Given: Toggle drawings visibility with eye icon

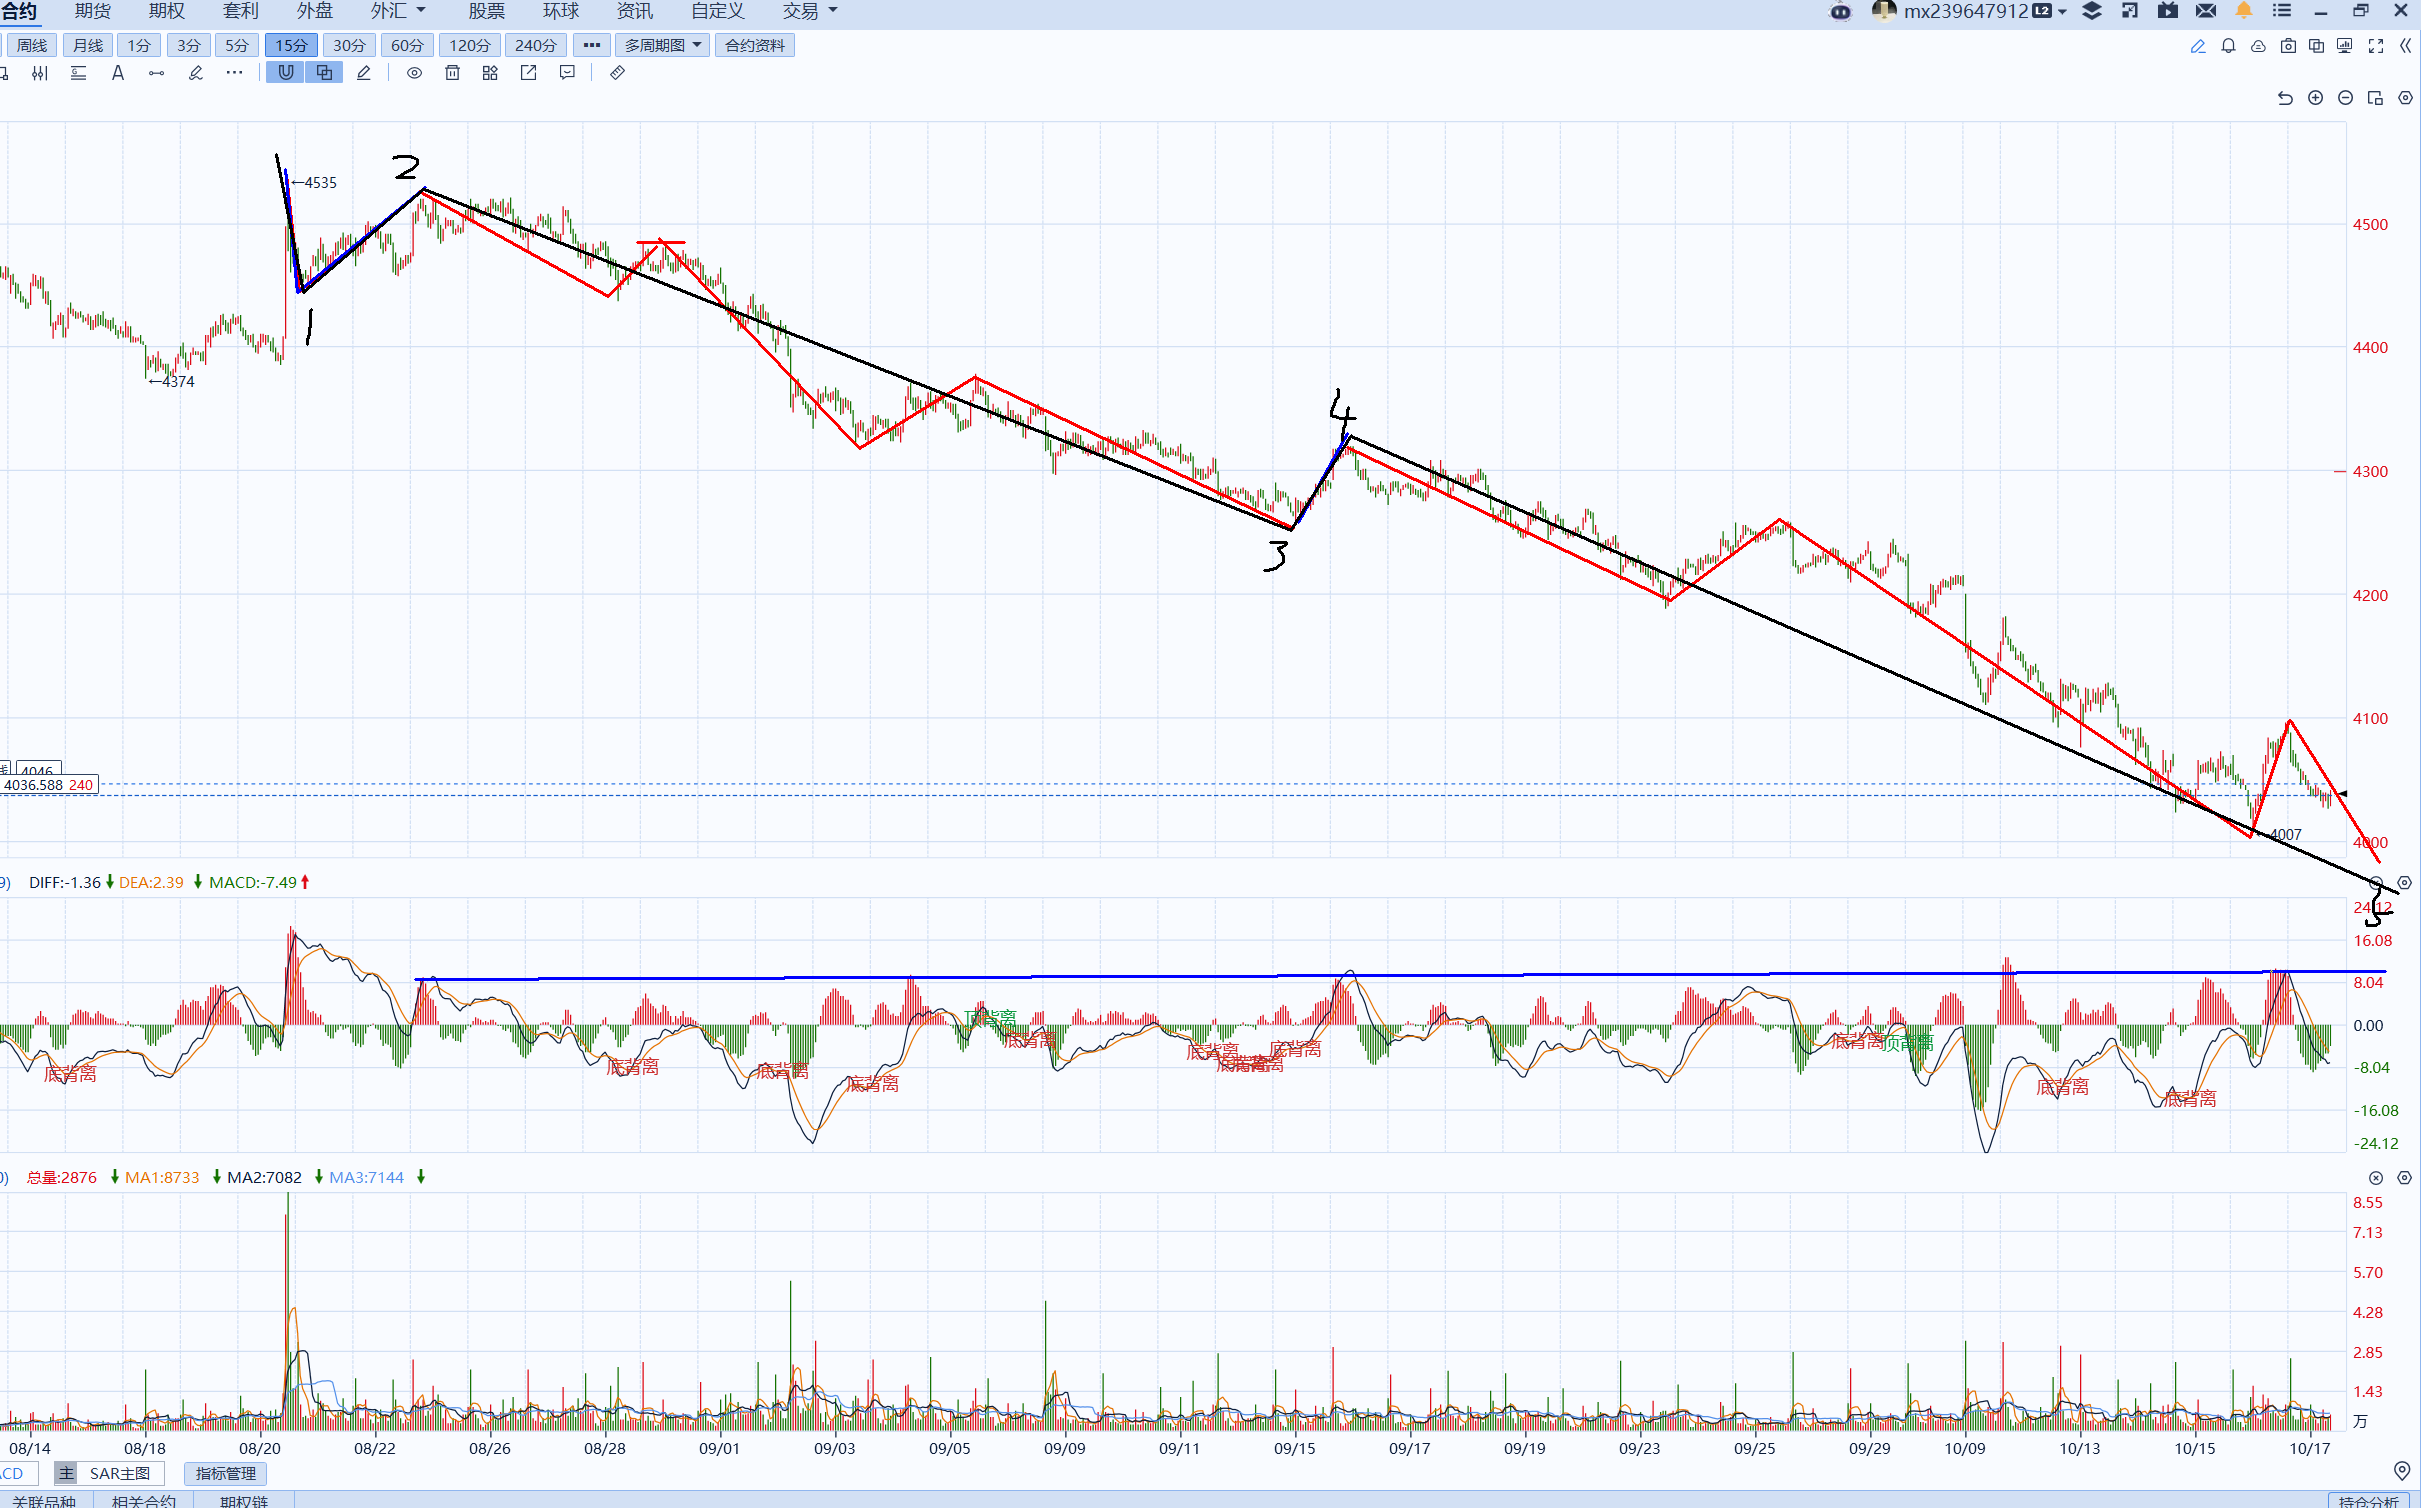Looking at the screenshot, I should point(414,73).
